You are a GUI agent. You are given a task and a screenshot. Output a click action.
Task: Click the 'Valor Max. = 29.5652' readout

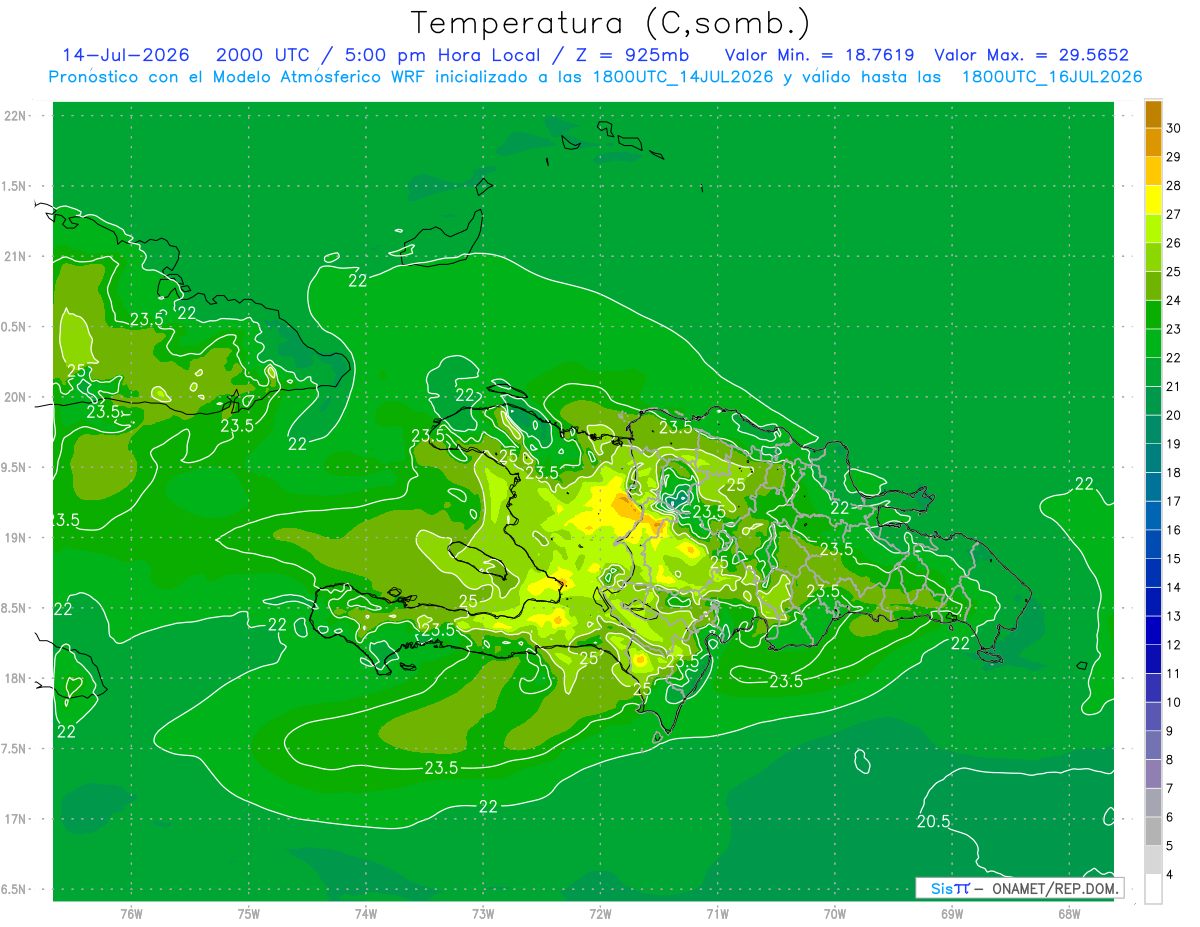[1031, 55]
